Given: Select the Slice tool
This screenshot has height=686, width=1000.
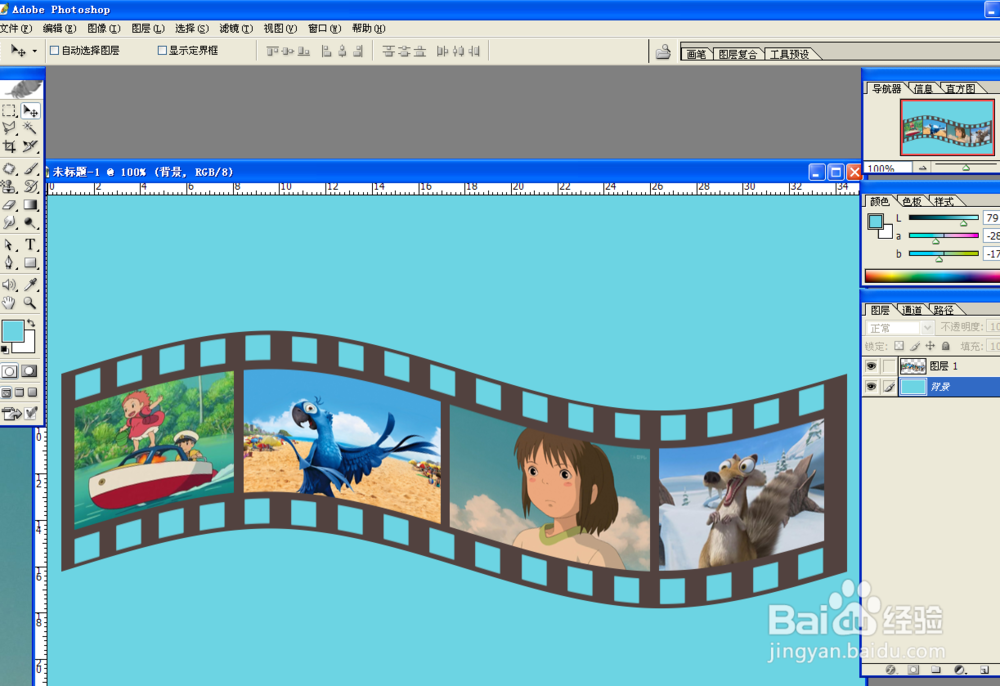Looking at the screenshot, I should coord(30,147).
